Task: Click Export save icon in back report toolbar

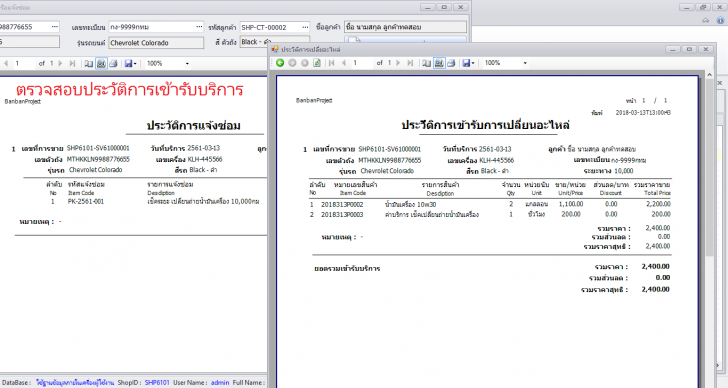Action: (128, 64)
